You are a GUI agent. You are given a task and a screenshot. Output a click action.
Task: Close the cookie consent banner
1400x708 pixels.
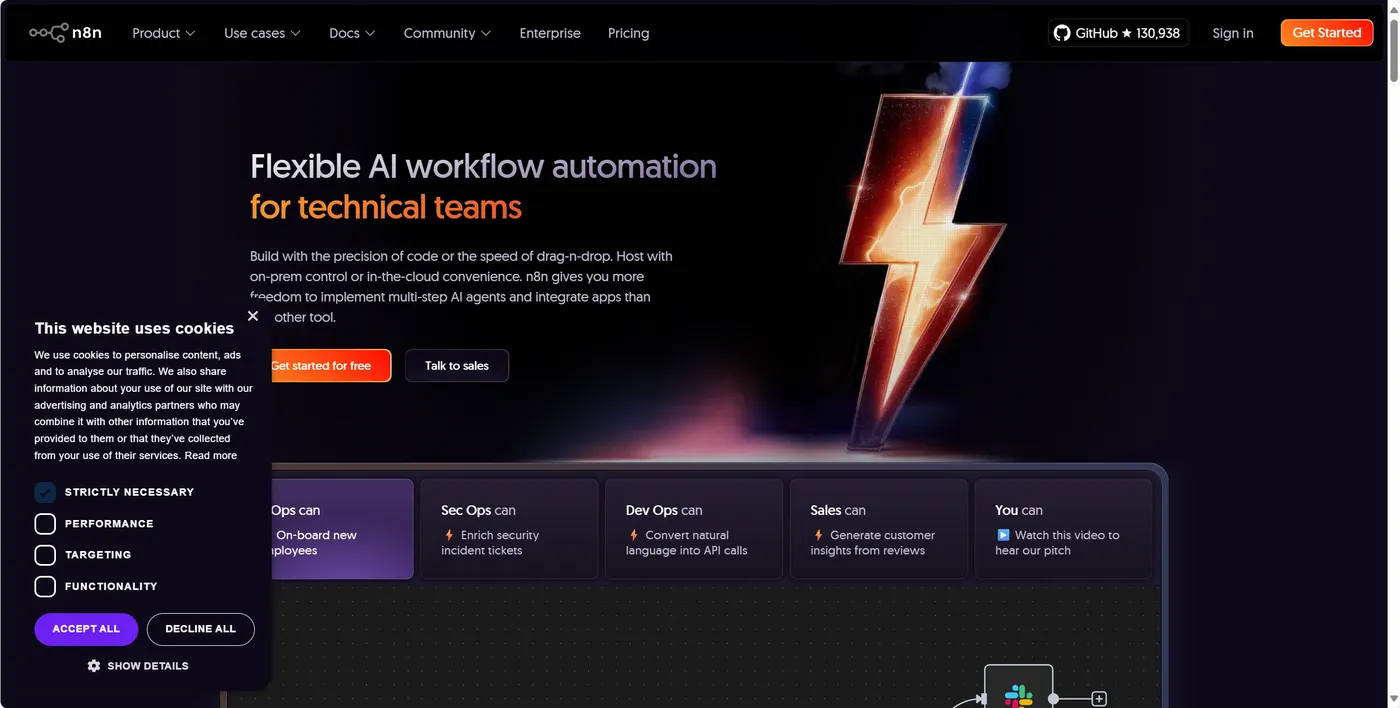[253, 316]
